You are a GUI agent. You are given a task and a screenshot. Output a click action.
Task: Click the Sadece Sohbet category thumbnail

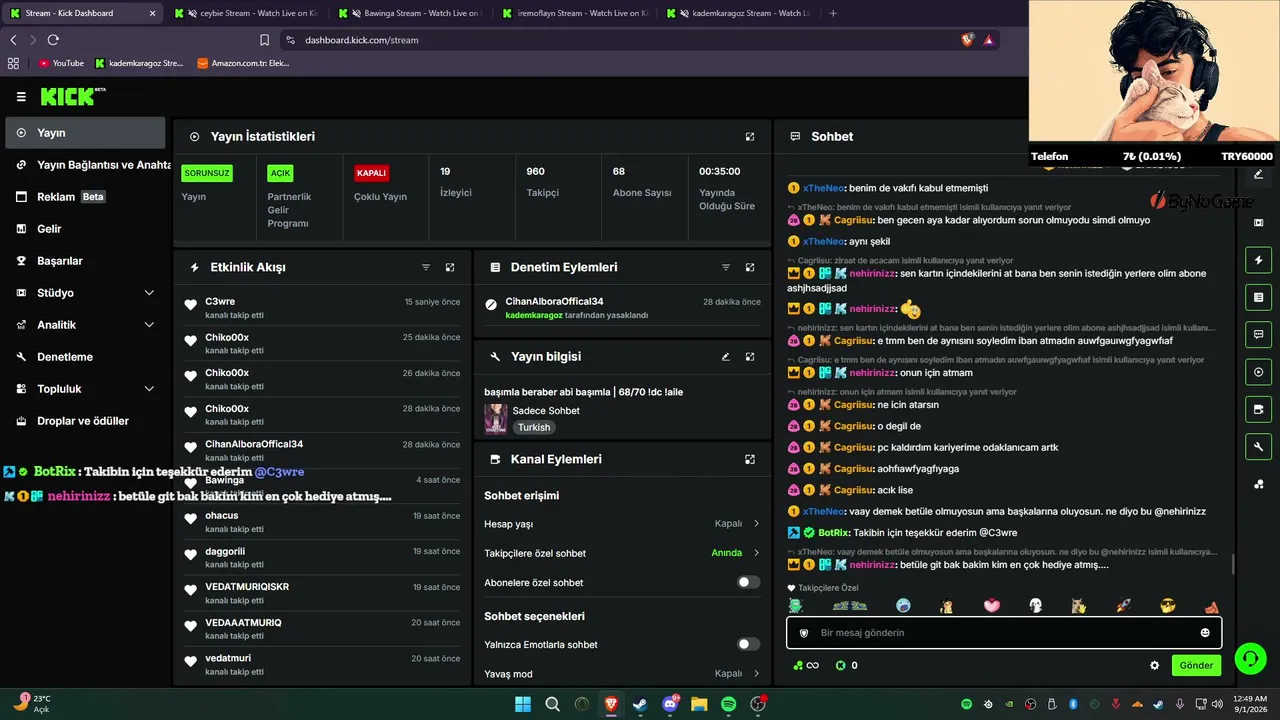(x=495, y=419)
